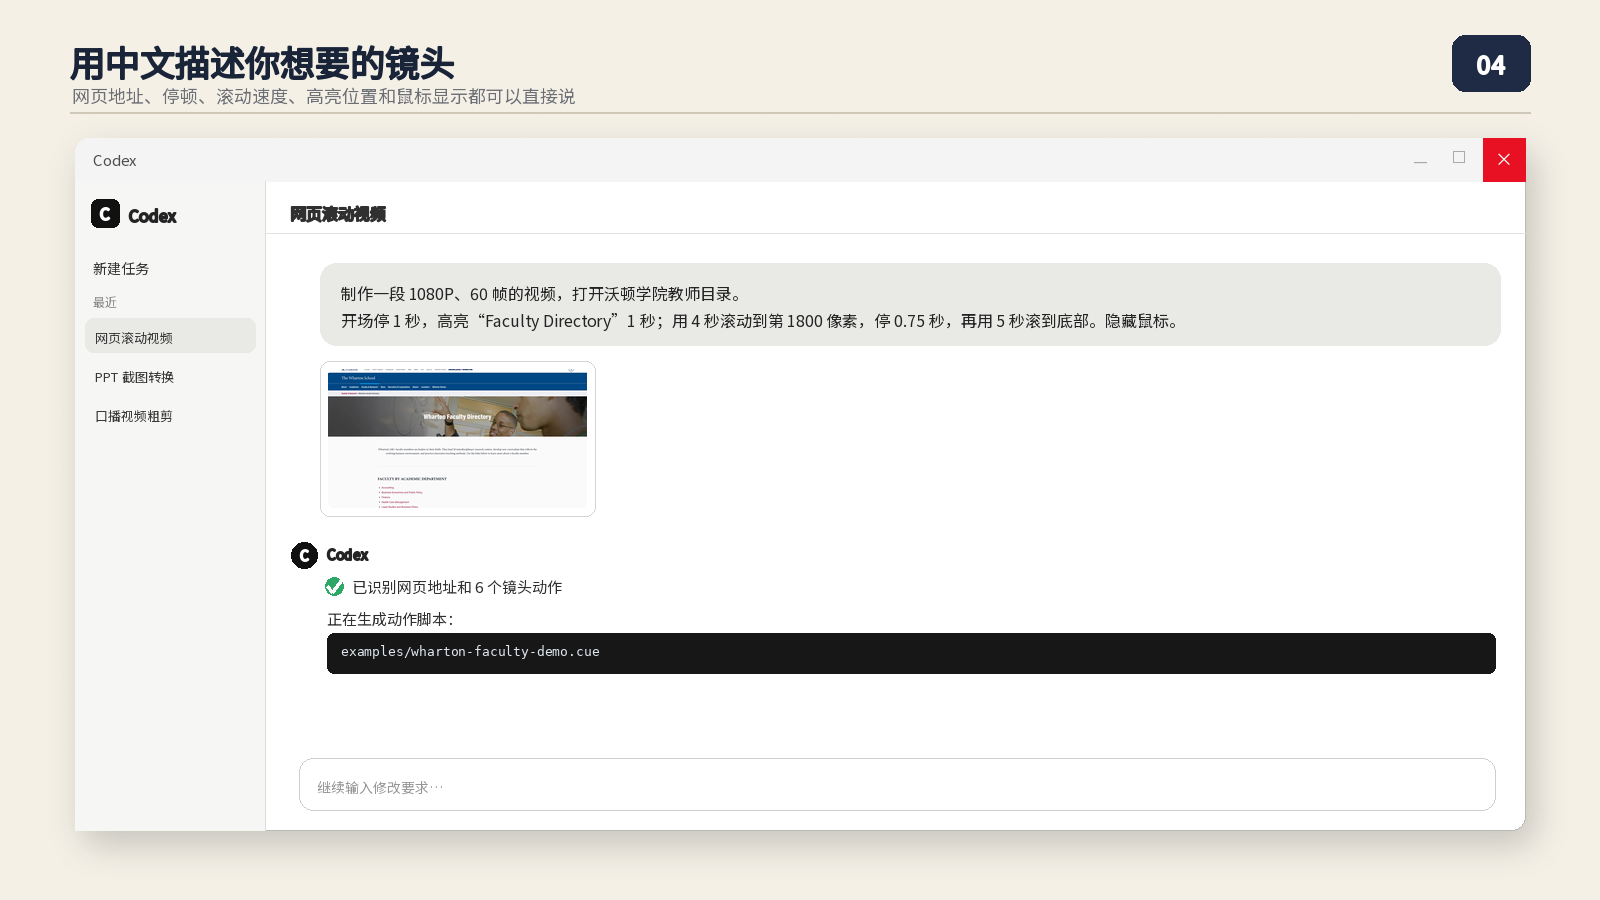Click the Codex logo icon in sidebar
This screenshot has width=1600, height=900.
(105, 214)
